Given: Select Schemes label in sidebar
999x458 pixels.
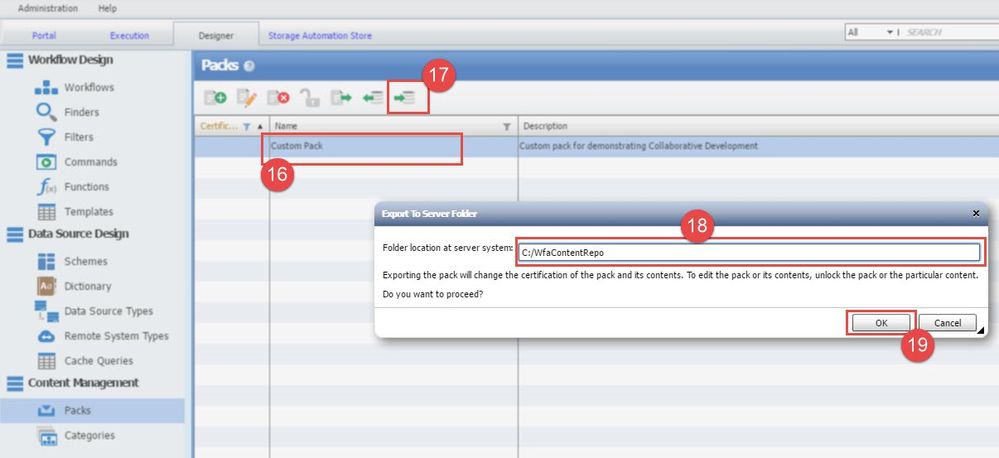Looking at the screenshot, I should coord(85,261).
